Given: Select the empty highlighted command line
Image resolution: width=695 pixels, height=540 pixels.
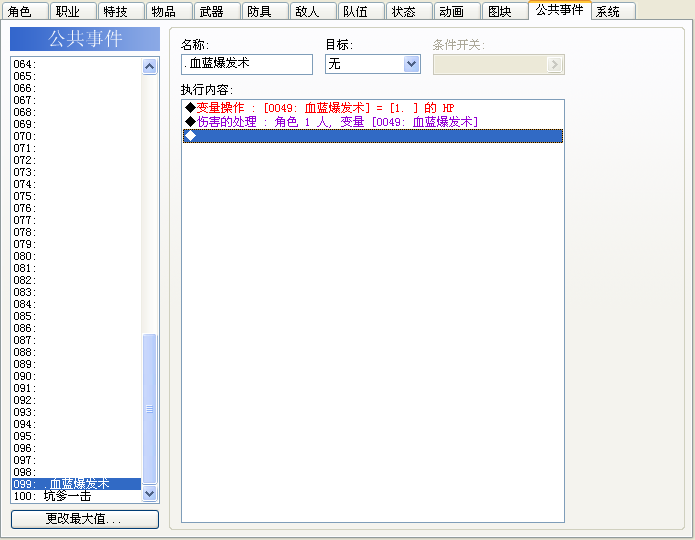Looking at the screenshot, I should click(x=373, y=136).
